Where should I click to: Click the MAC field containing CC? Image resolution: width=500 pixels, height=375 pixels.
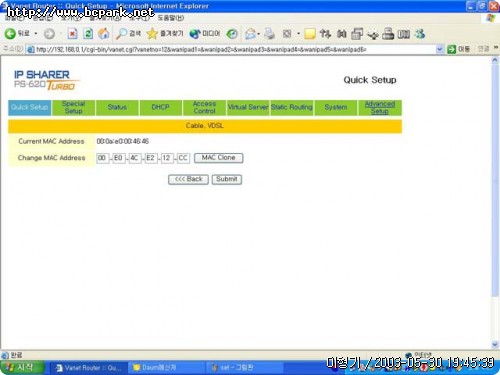(183, 158)
